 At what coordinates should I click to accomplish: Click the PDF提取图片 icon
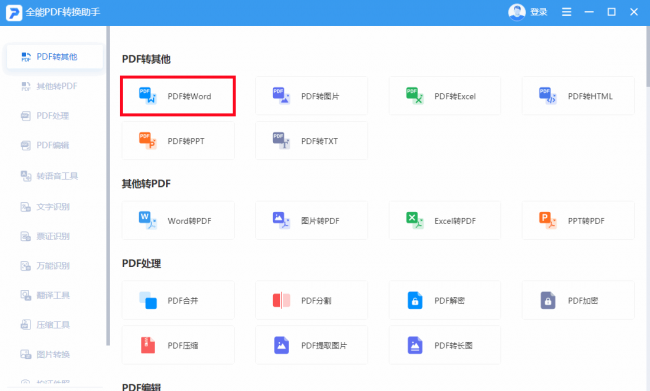click(x=281, y=345)
